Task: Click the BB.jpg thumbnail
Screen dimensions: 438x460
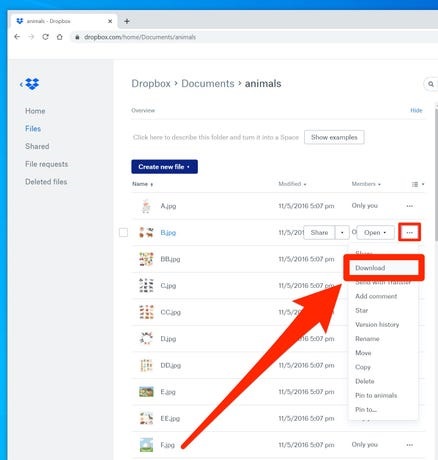Action: pos(146,259)
